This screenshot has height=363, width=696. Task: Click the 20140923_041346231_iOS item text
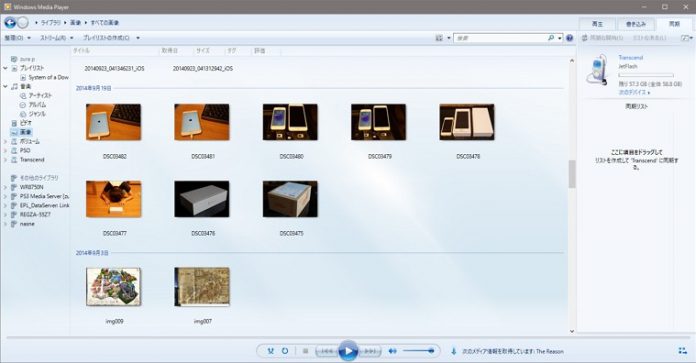[x=115, y=69]
